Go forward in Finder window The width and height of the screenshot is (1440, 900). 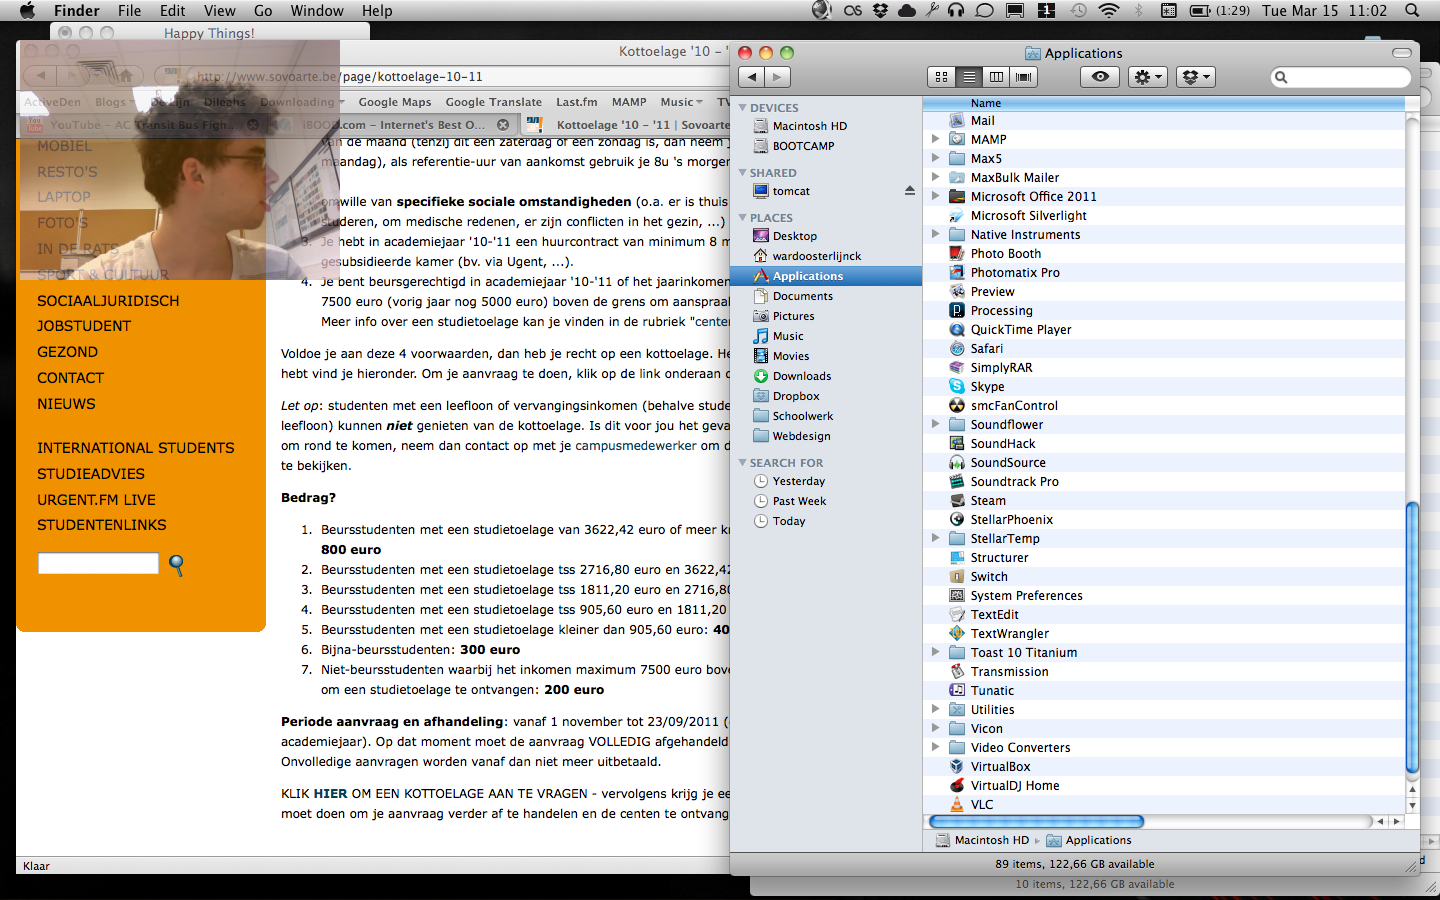(x=778, y=77)
